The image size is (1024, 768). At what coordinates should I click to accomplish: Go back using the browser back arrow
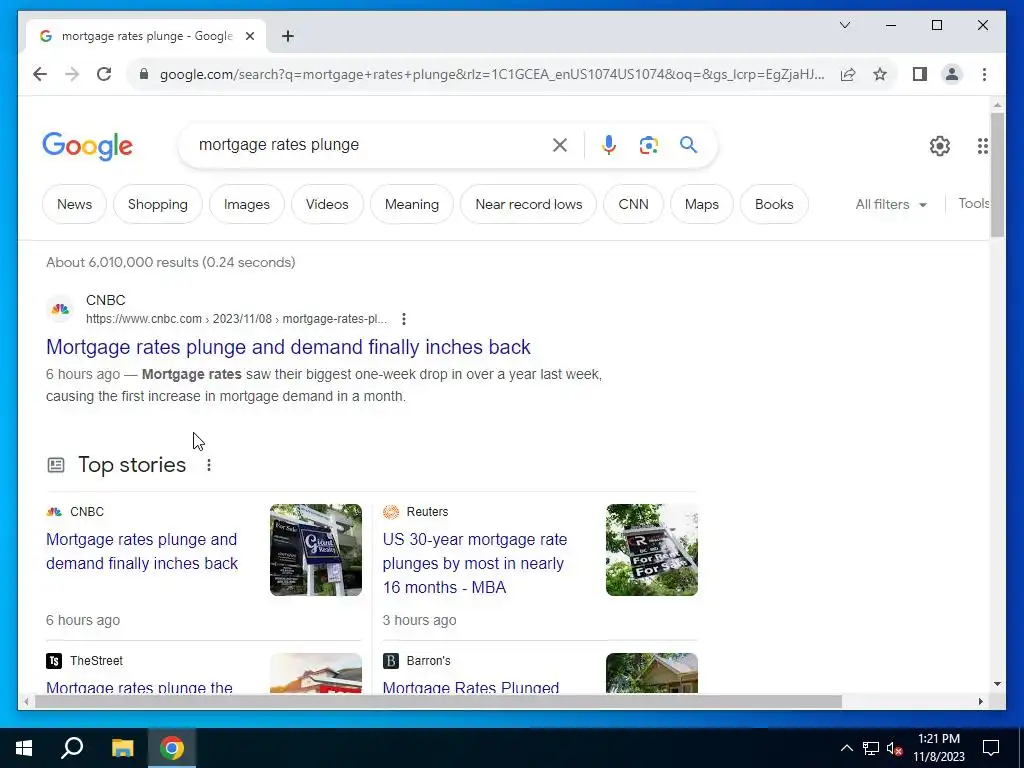click(40, 74)
